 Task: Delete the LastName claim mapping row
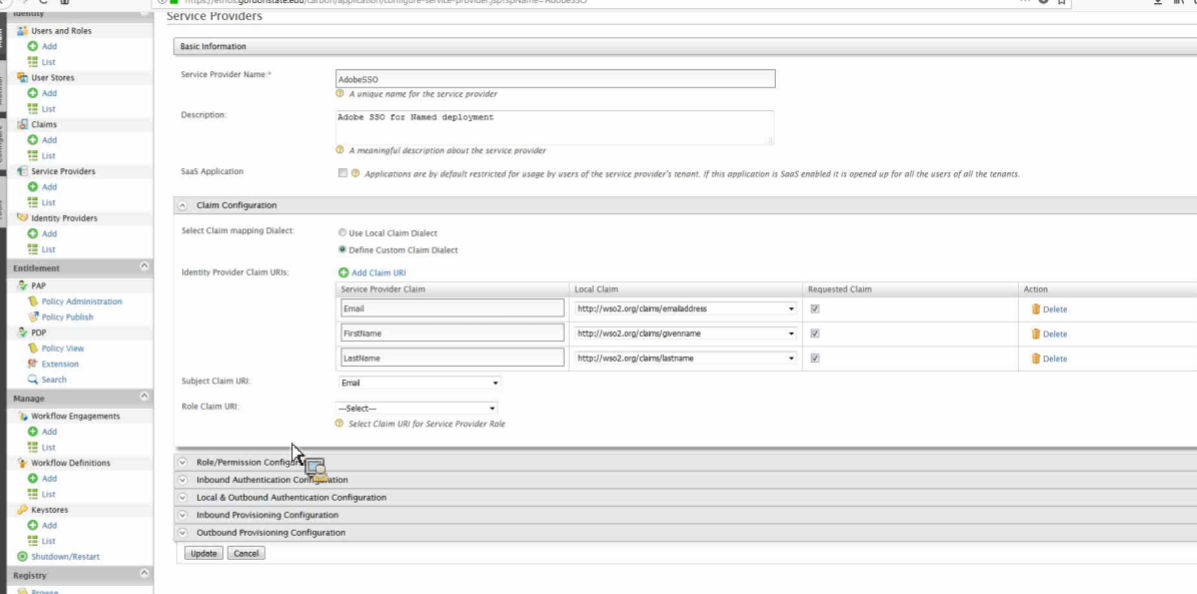coord(1050,358)
